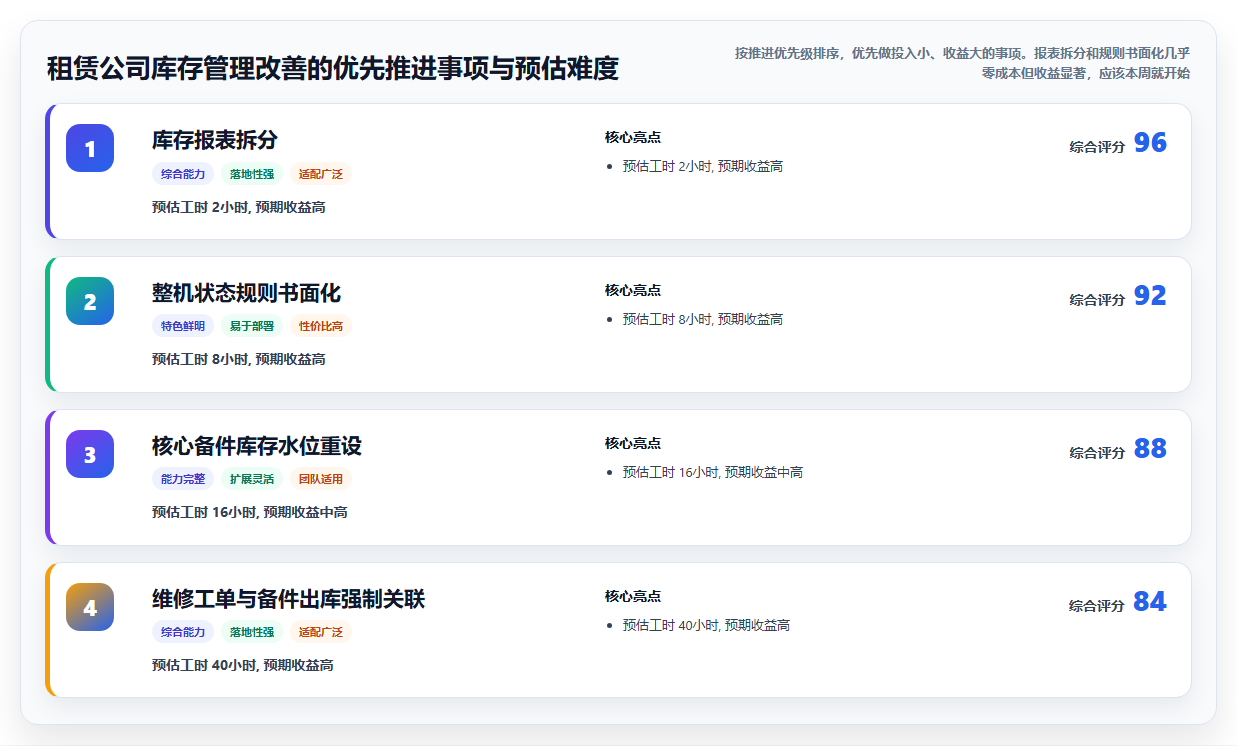Click the 易于部署 tag
Screen dimensions: 1237x746
[252, 326]
